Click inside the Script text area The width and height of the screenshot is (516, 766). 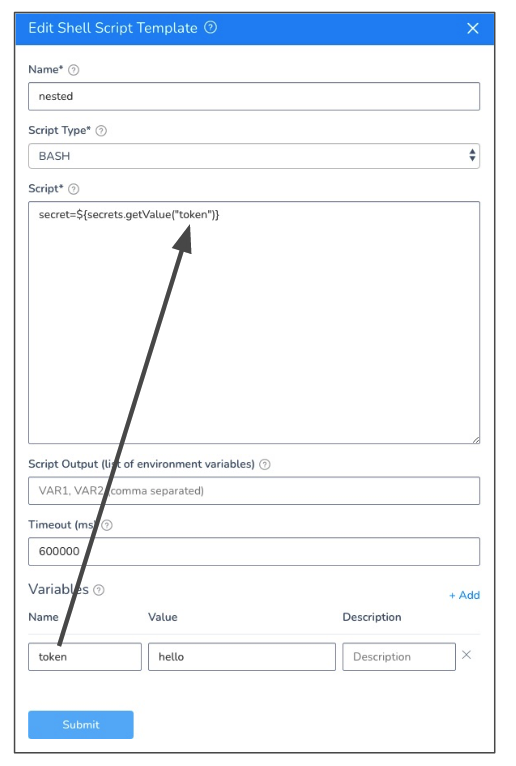point(254,322)
